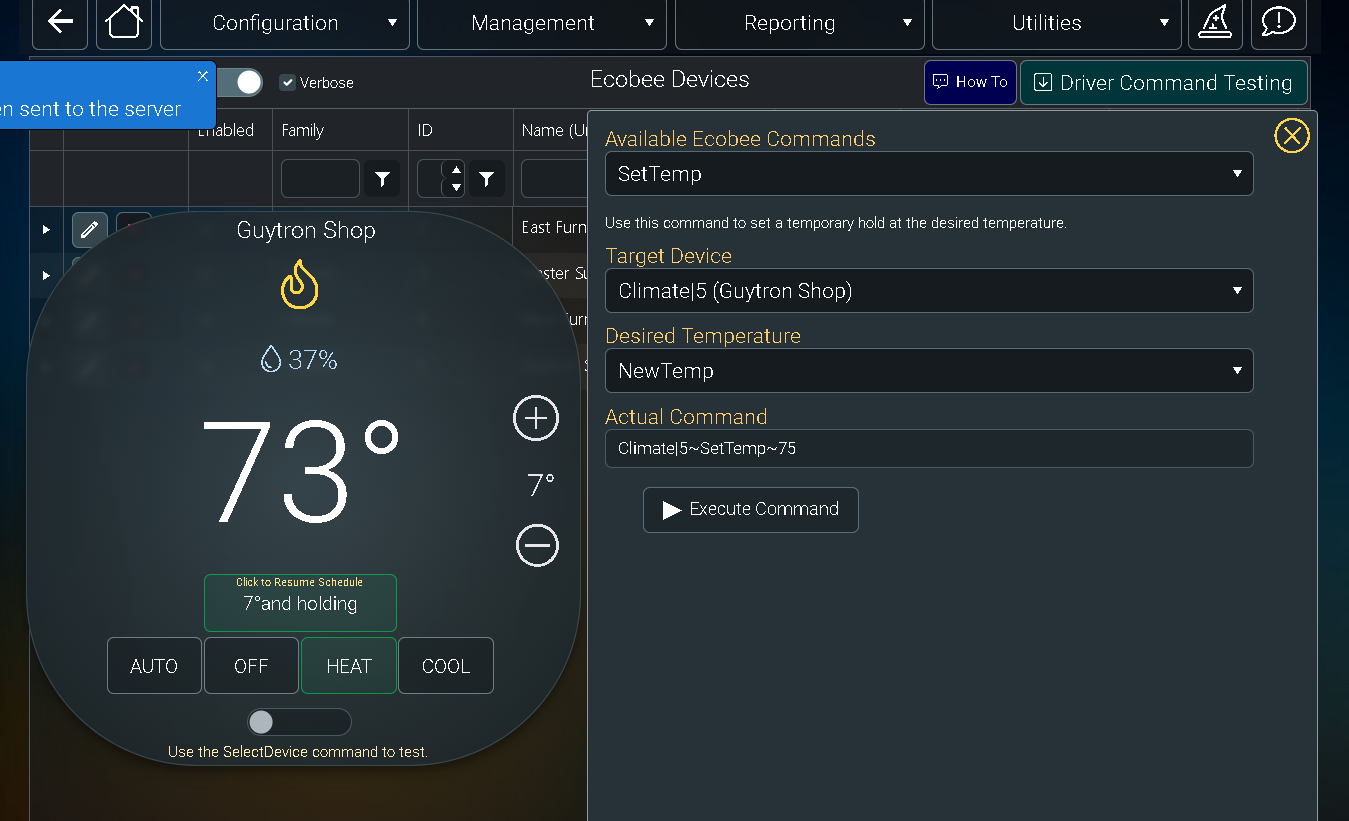The width and height of the screenshot is (1349, 821).
Task: Set thermostat mode to AUTO
Action: (154, 666)
